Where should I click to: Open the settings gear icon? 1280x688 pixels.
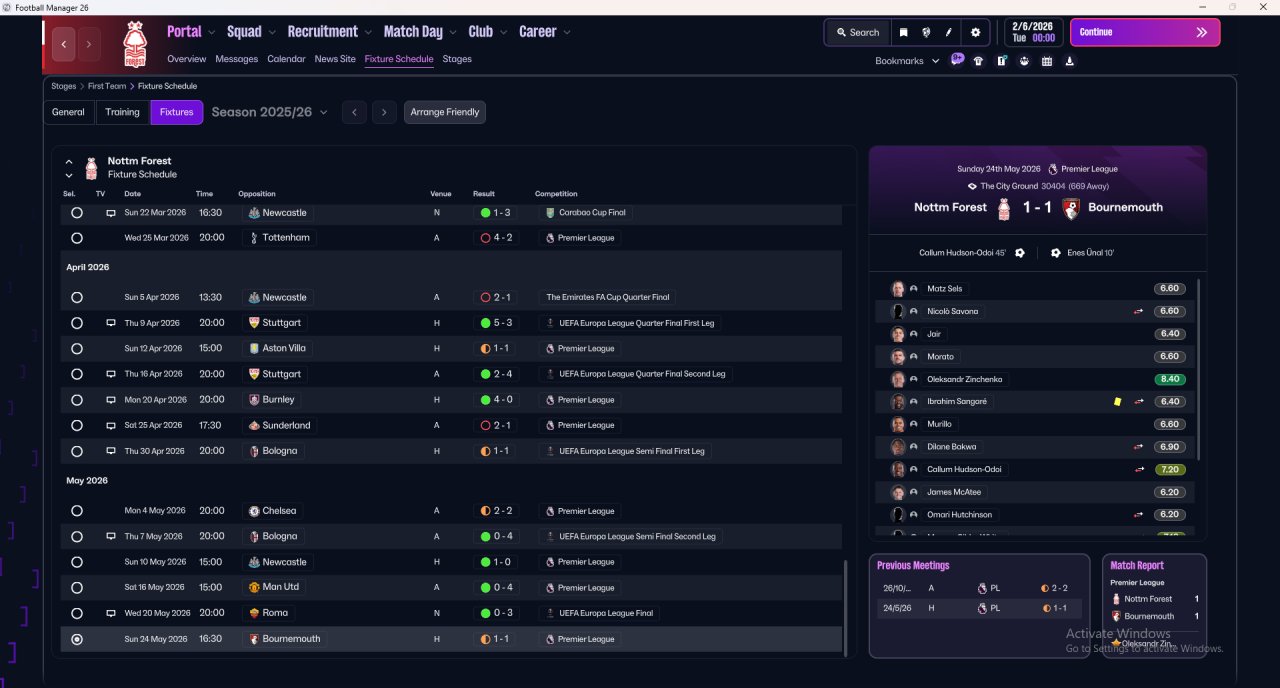click(976, 32)
